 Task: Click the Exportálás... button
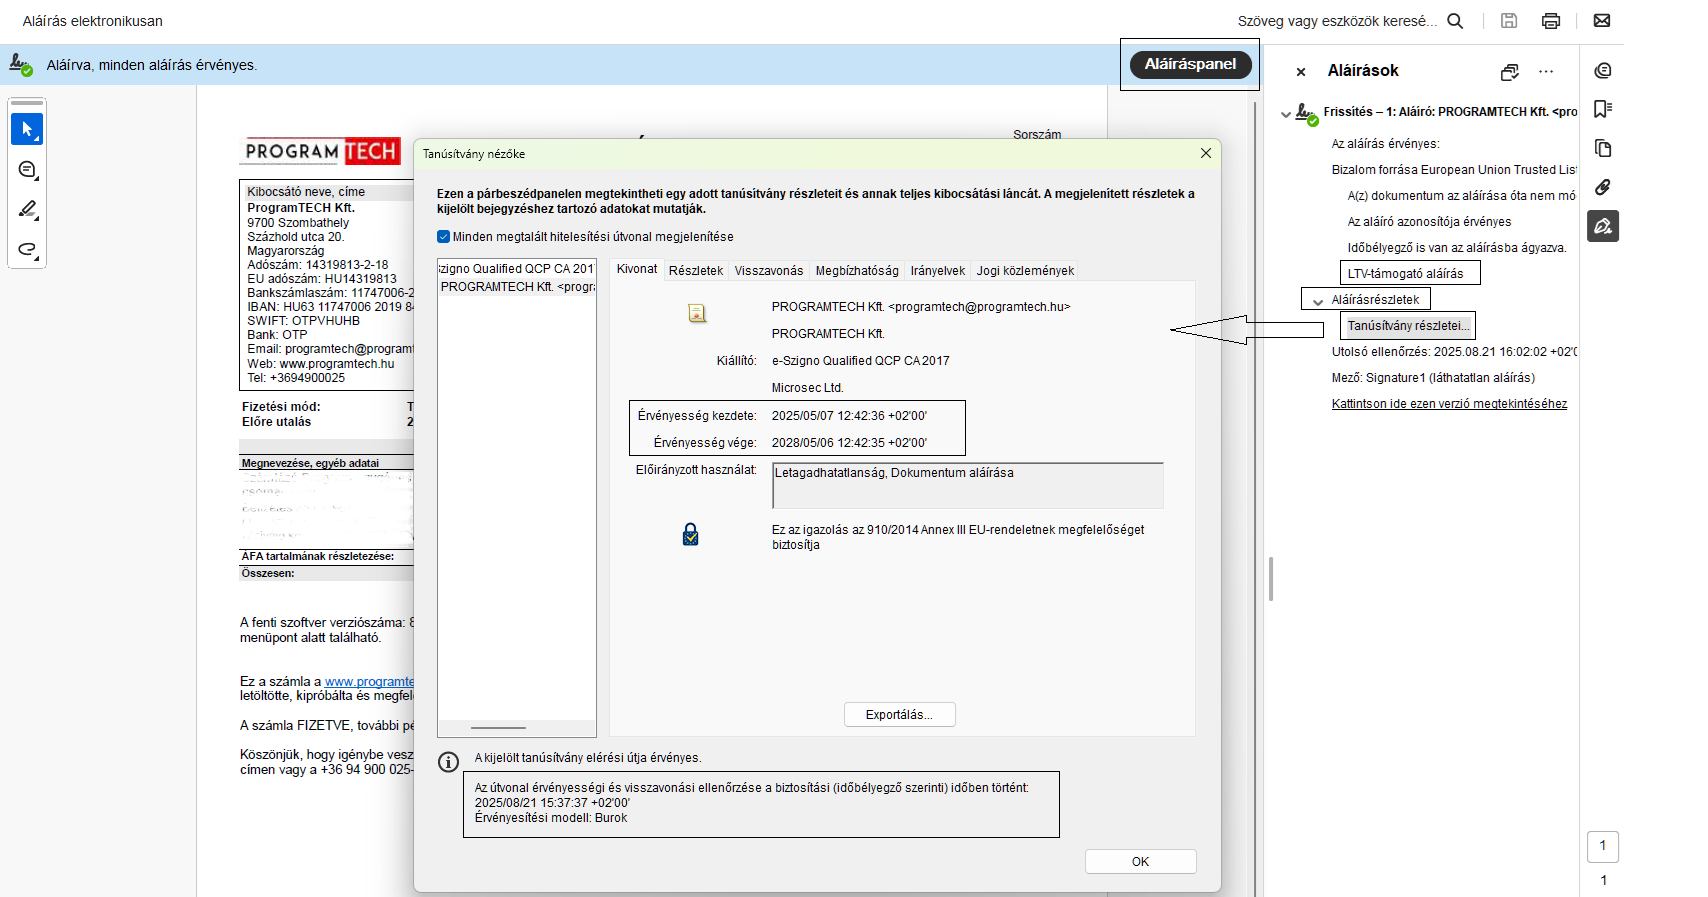point(899,715)
